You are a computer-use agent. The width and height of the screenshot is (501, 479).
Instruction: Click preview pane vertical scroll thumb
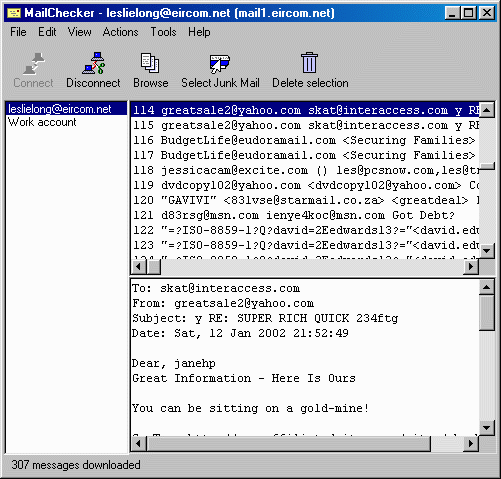487,313
